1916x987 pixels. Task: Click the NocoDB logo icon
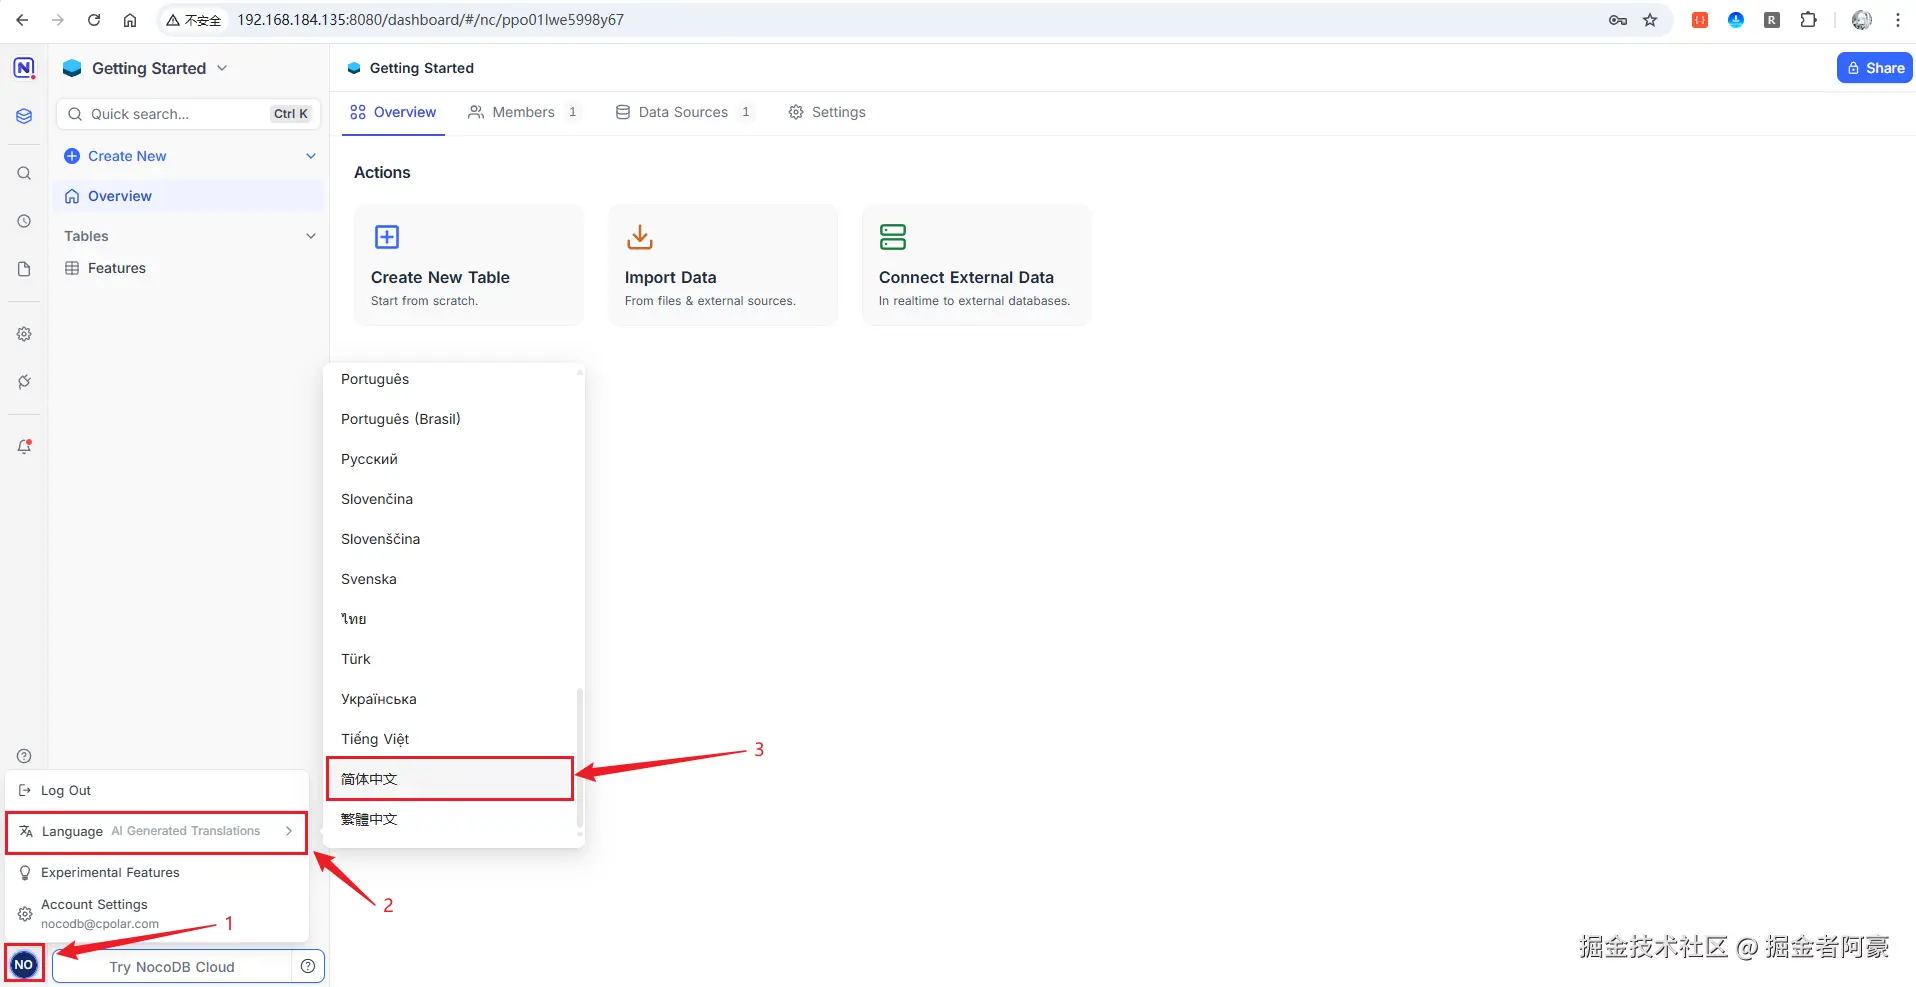(x=24, y=68)
